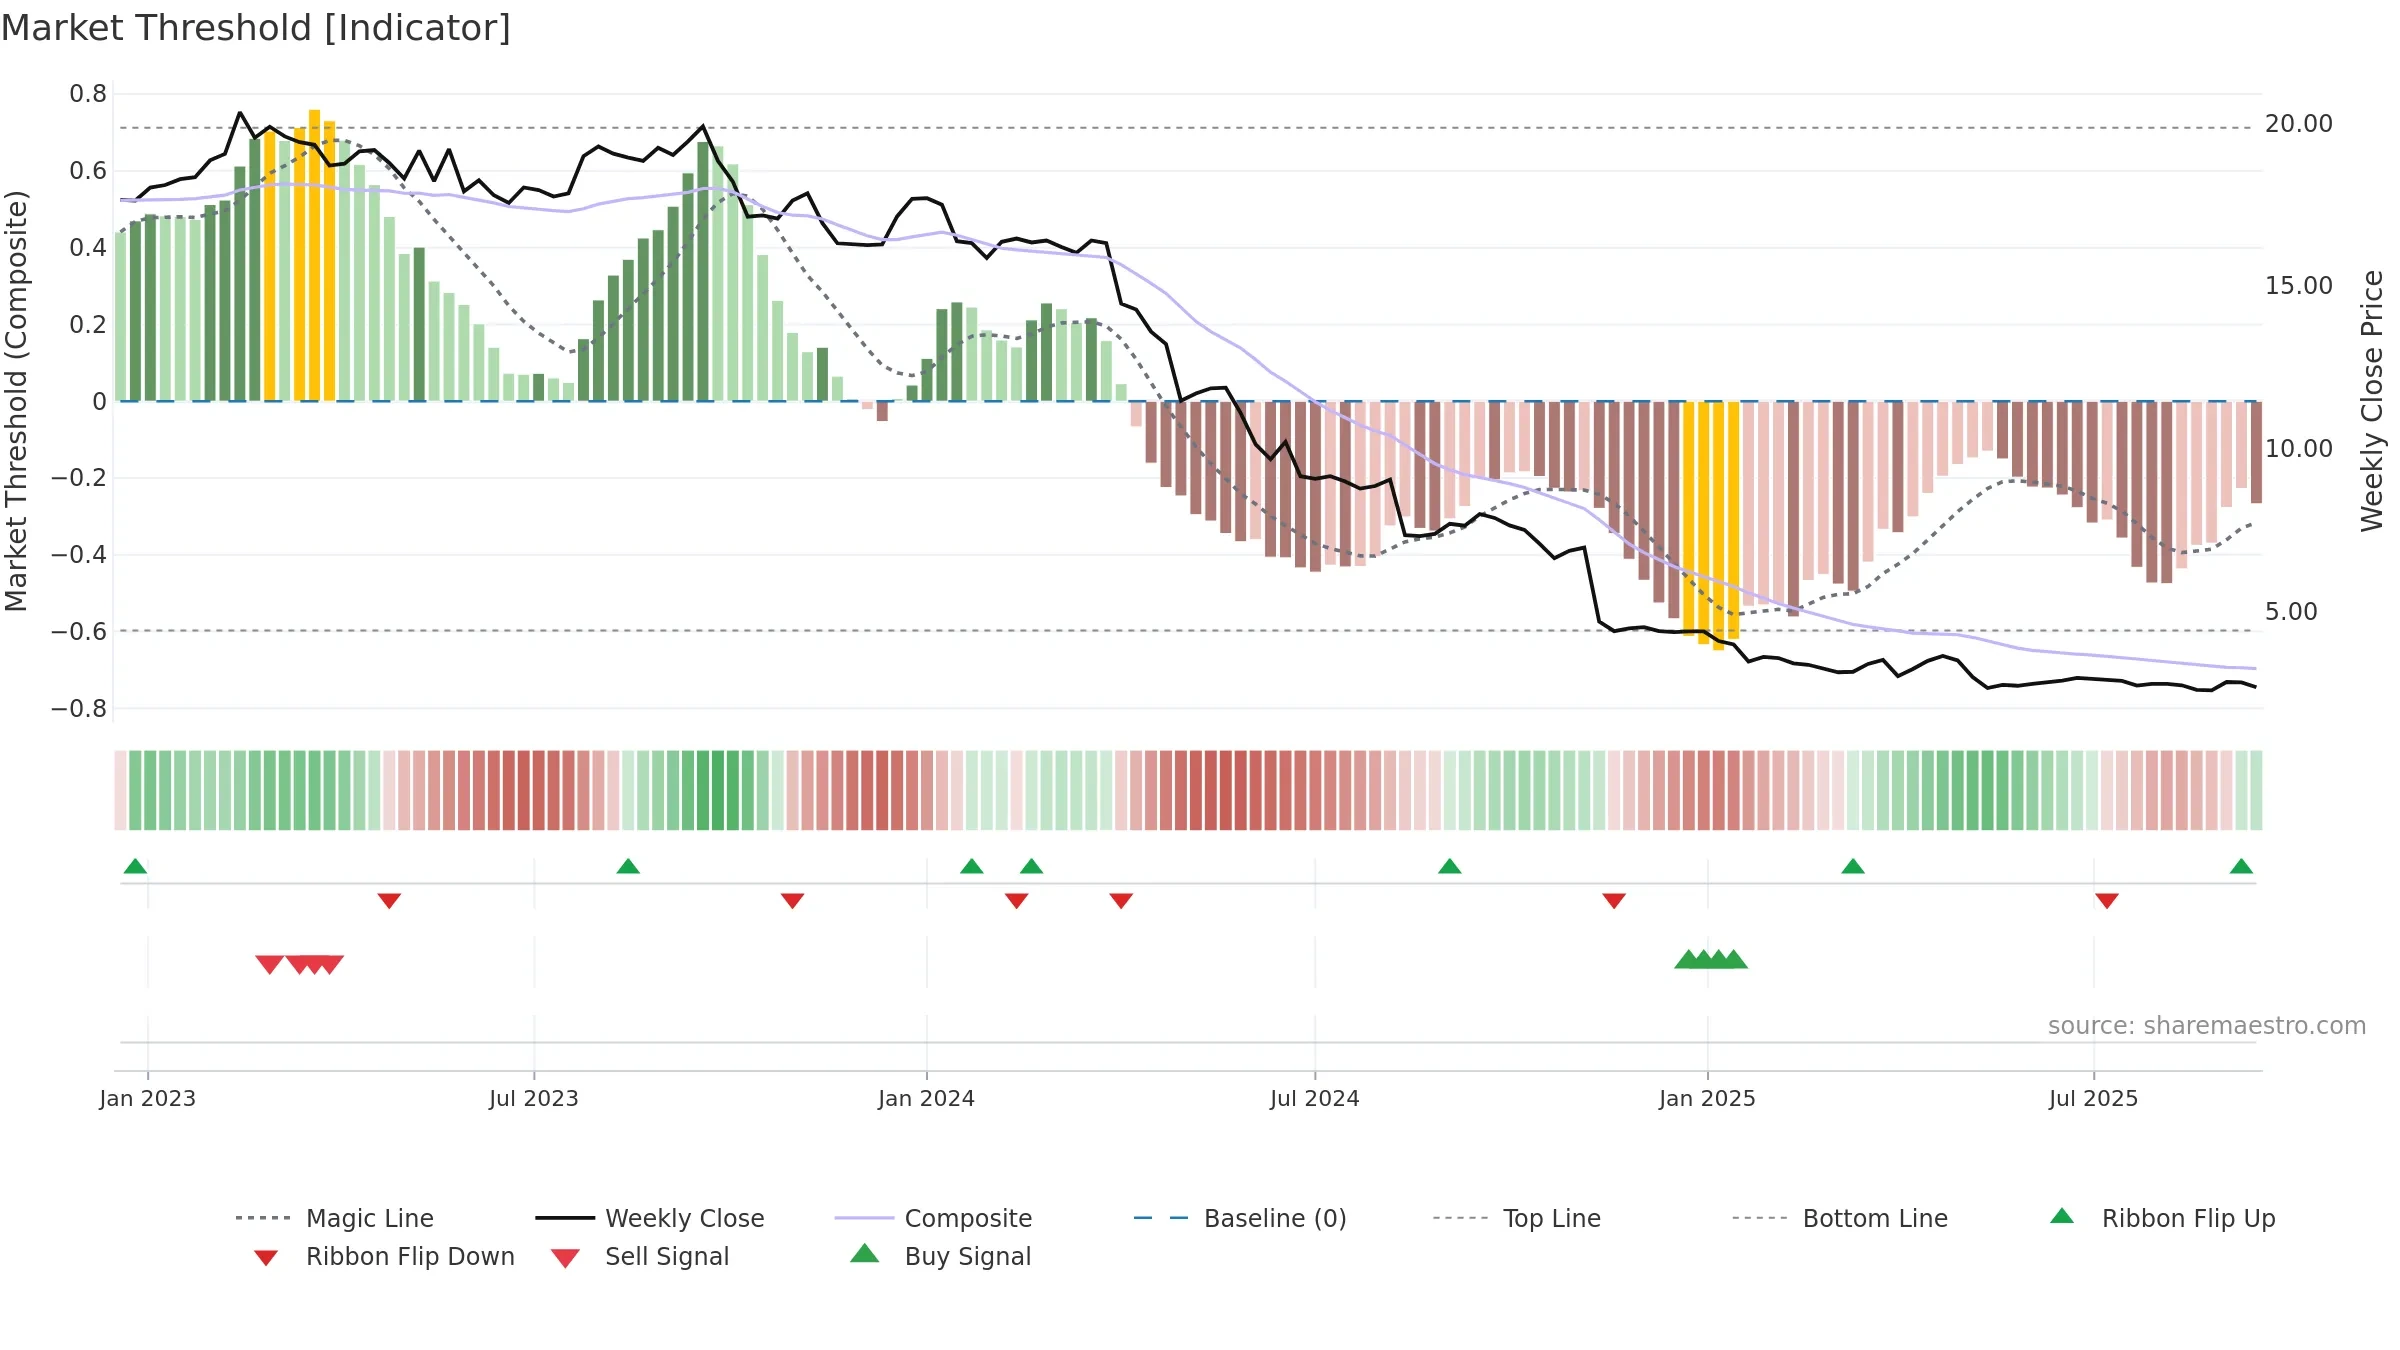
Task: Click the 0.8 left axis label
Action: pyautogui.click(x=88, y=94)
